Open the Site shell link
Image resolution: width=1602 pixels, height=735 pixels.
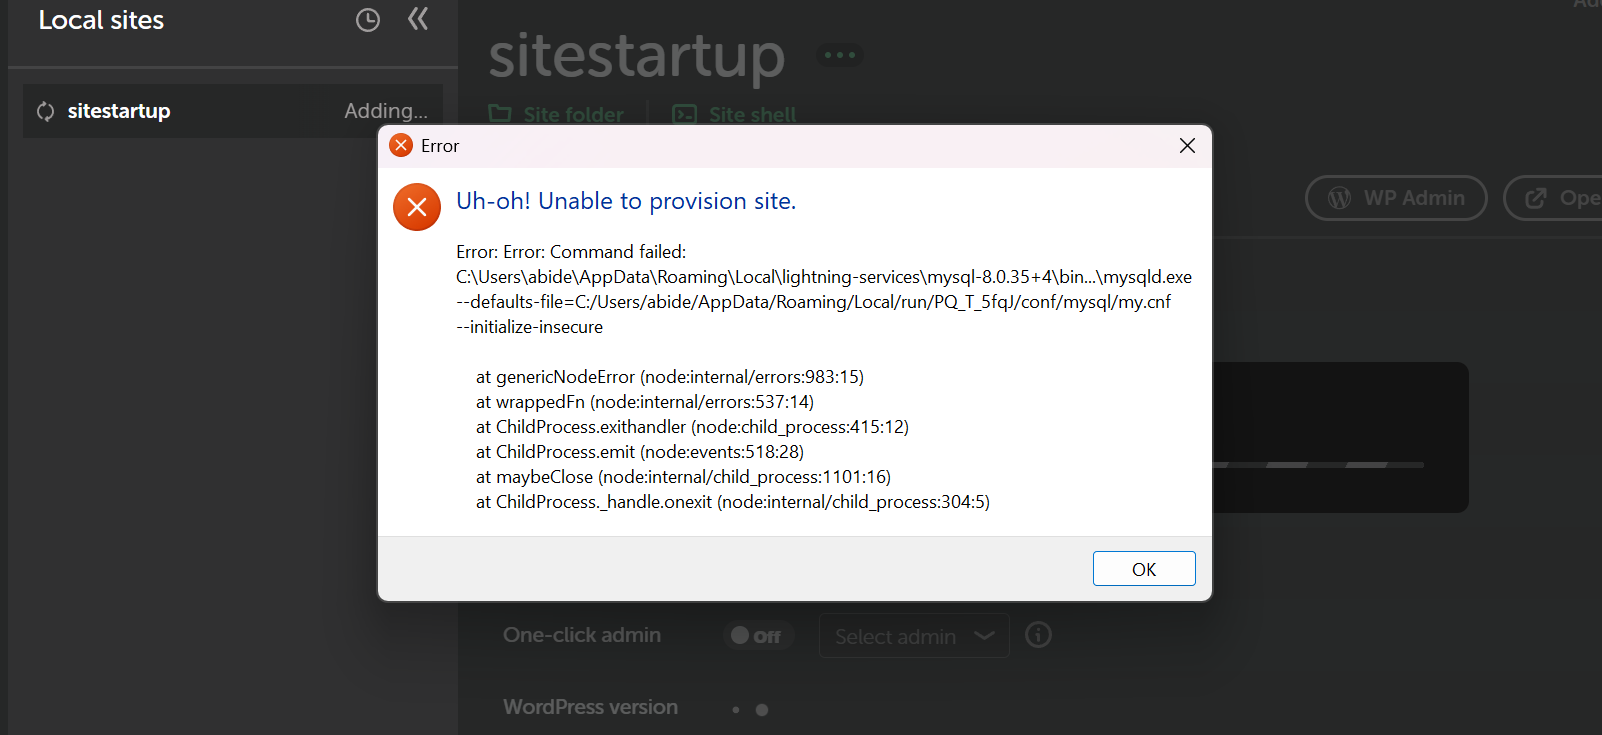point(752,114)
